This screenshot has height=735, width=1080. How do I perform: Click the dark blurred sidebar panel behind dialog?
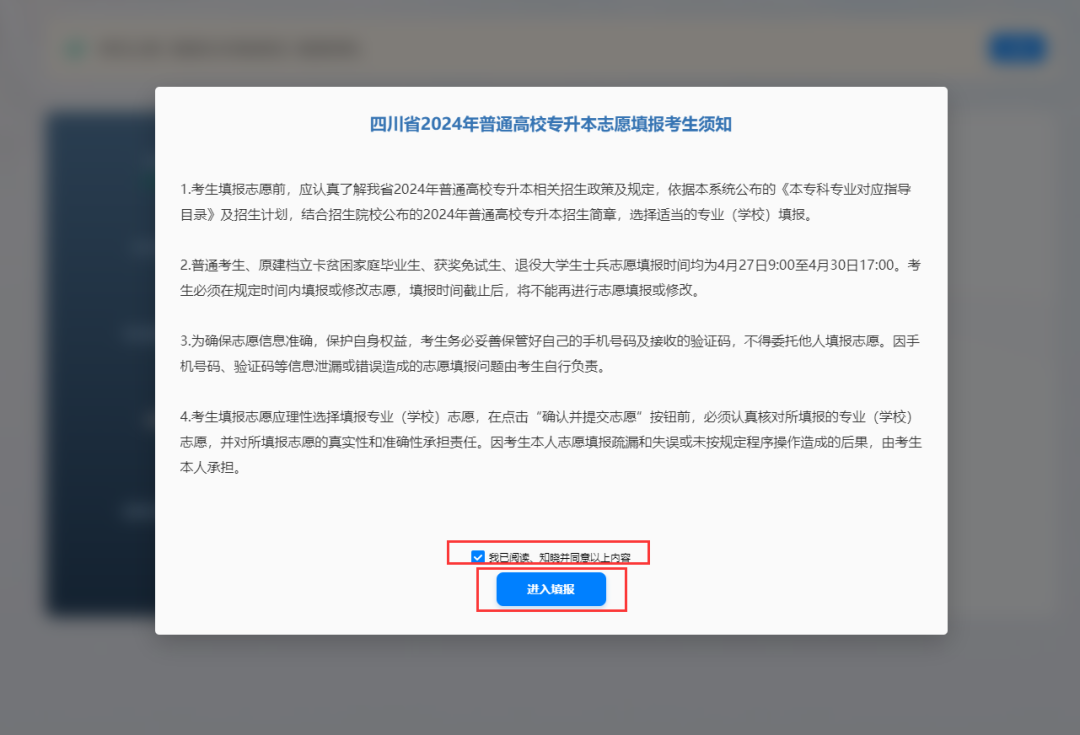pyautogui.click(x=100, y=360)
